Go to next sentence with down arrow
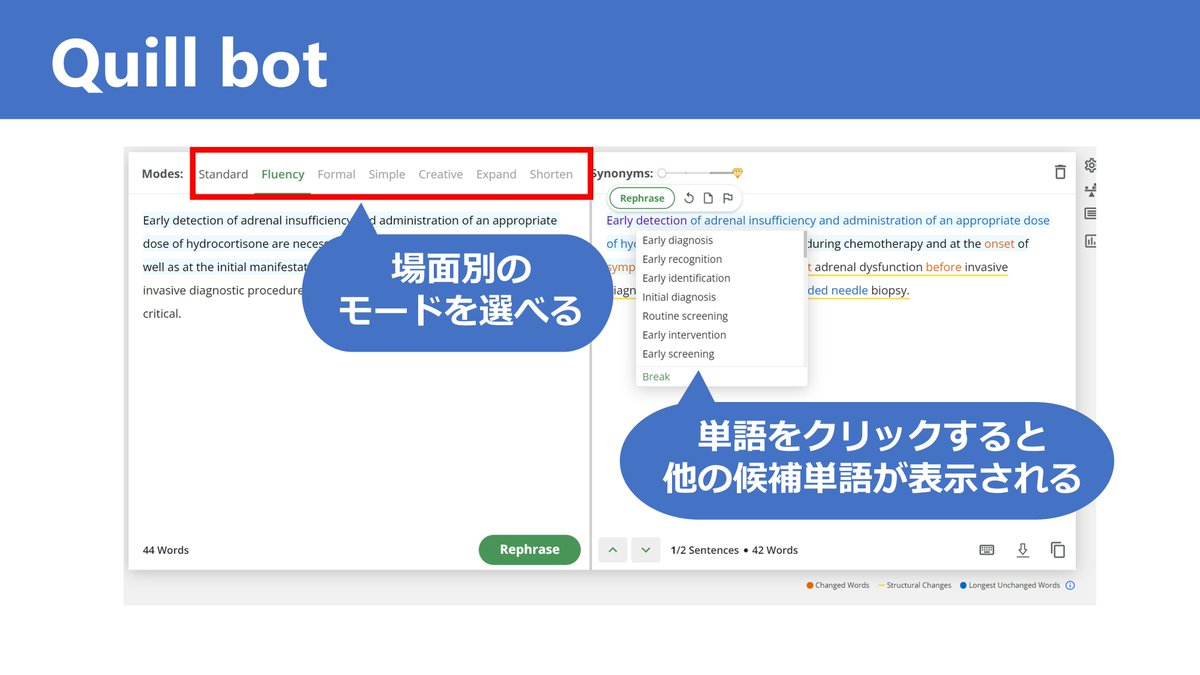 646,550
